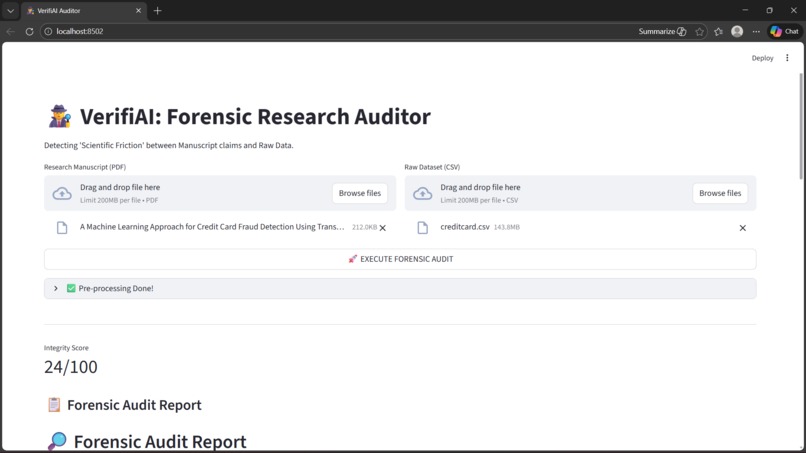View site information icon in address bar
The image size is (806, 453).
pos(48,31)
